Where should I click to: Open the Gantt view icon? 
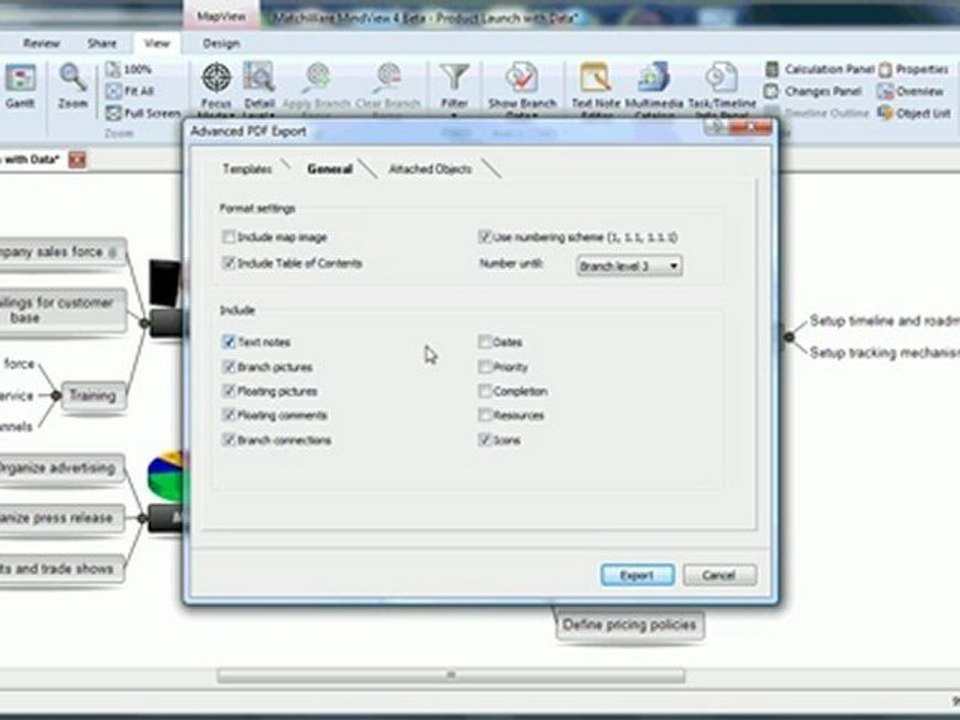[20, 86]
